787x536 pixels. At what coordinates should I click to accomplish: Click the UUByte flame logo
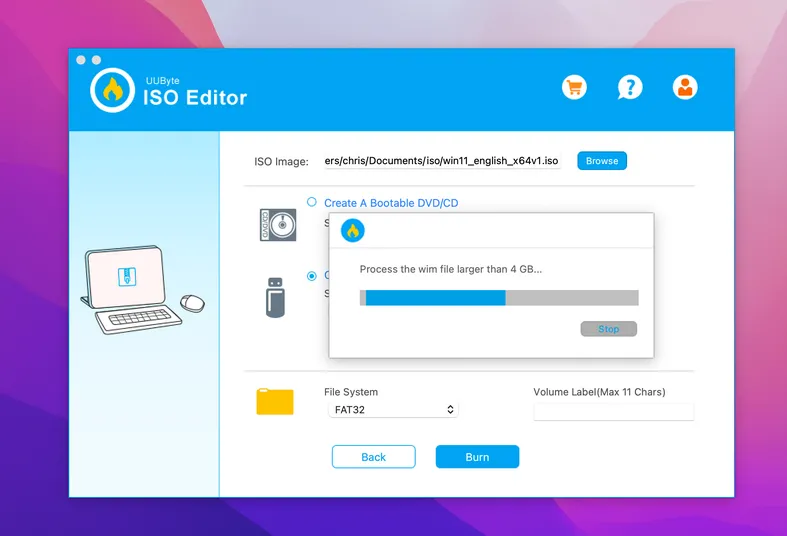(x=112, y=89)
